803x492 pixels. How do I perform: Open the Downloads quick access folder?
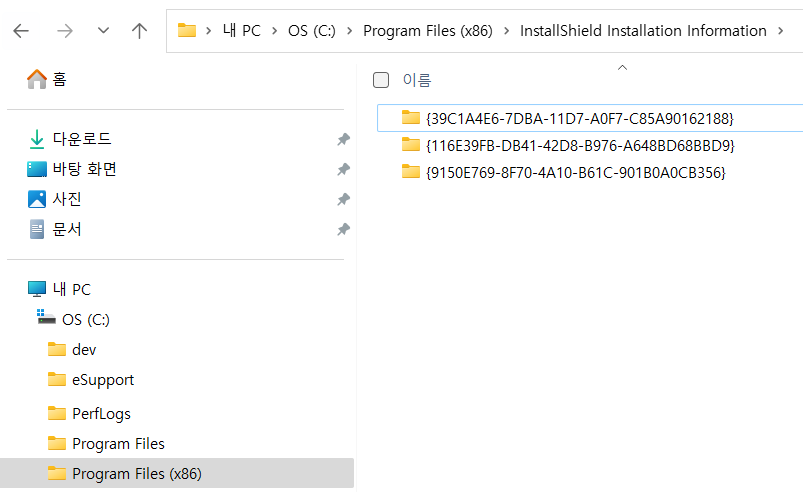click(70, 139)
